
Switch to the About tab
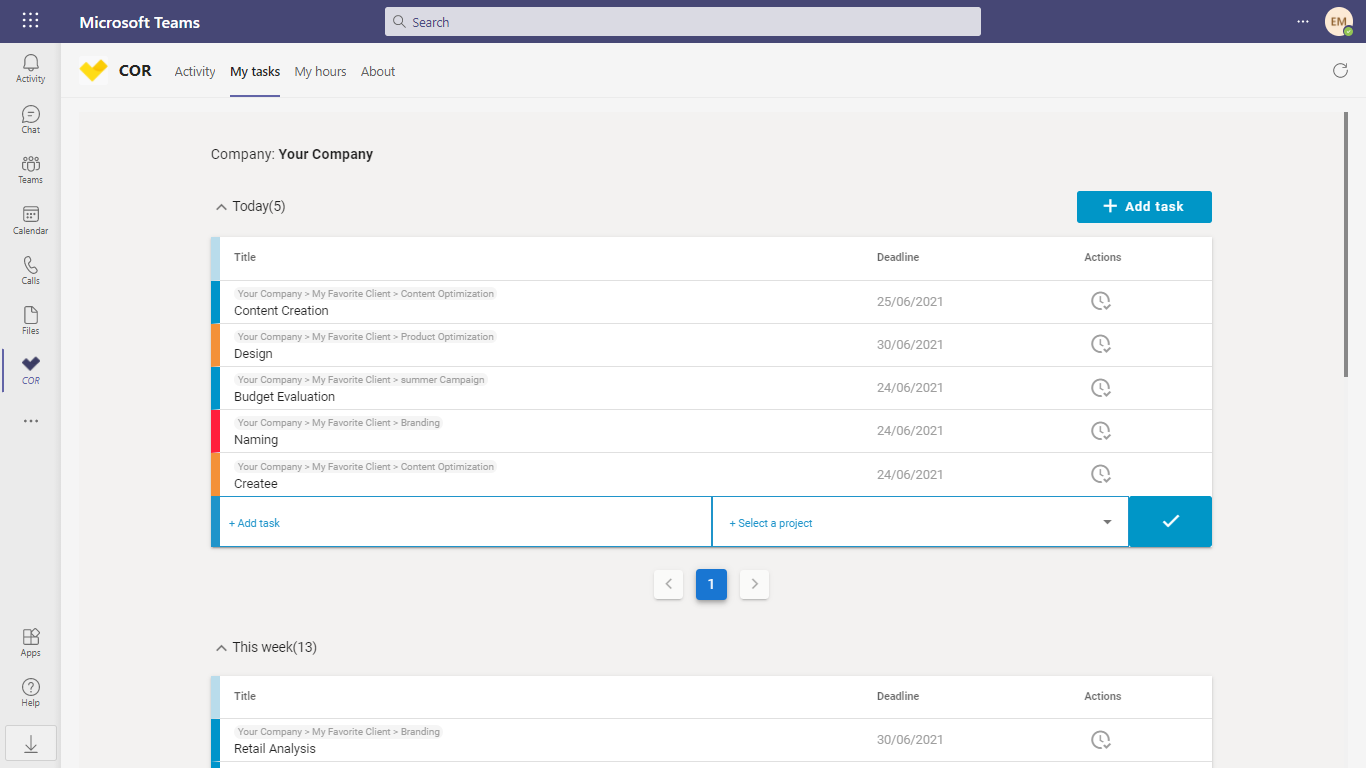378,71
